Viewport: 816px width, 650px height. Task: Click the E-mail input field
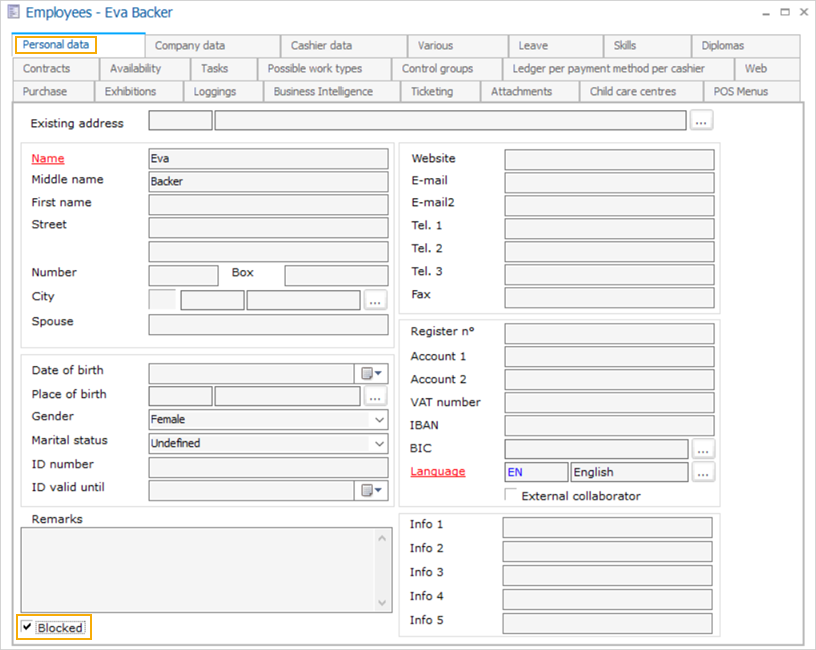[x=609, y=182]
